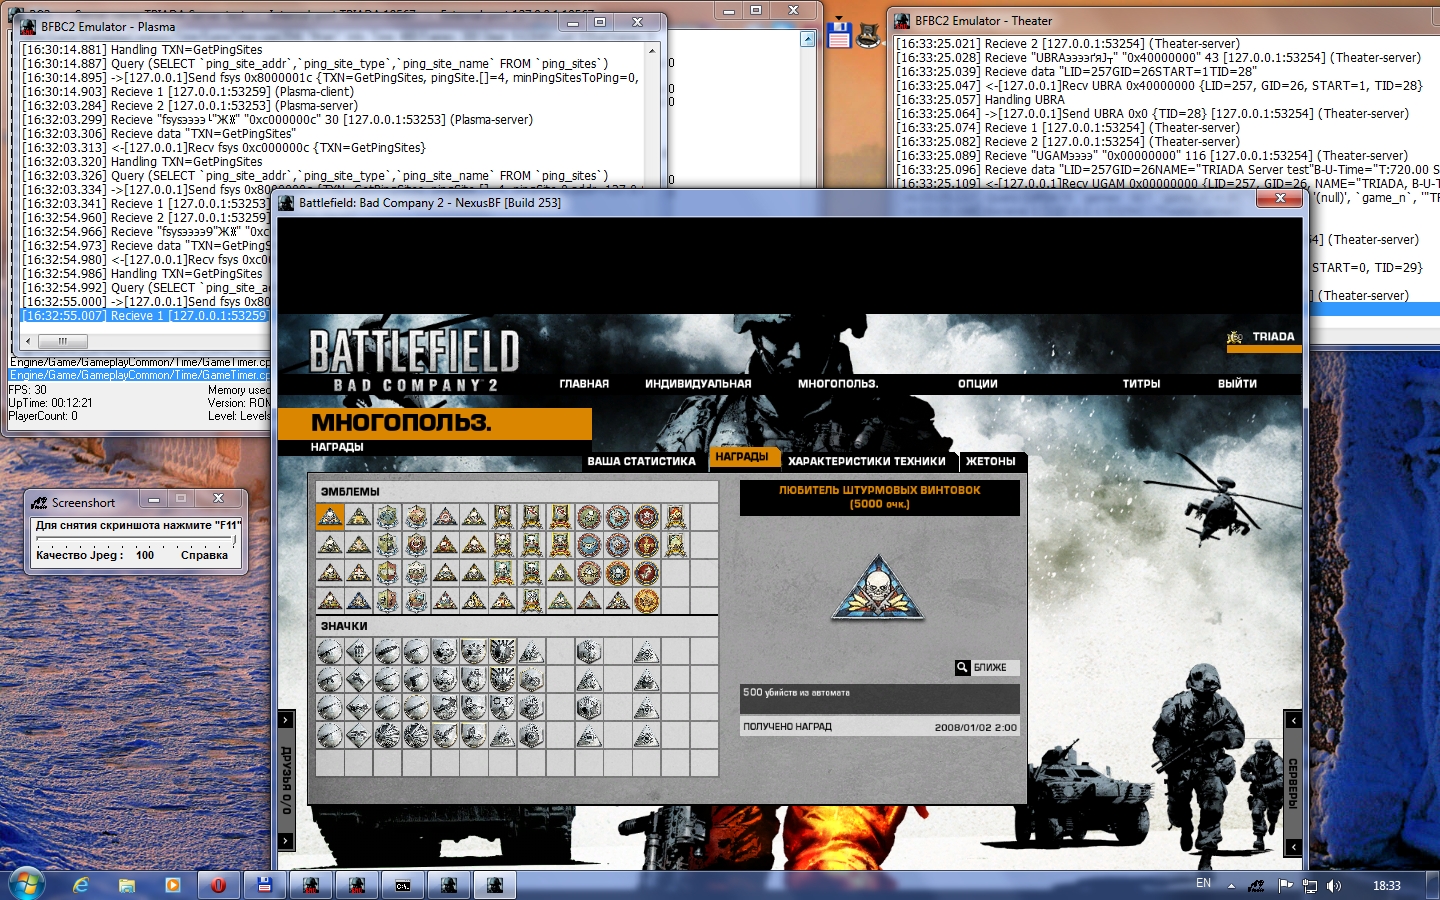1440x900 pixels.
Task: Click the ЛЮБИТЕЛЬ ШТУРМОВЫХ ВИНТОВОК award title
Action: tap(880, 497)
